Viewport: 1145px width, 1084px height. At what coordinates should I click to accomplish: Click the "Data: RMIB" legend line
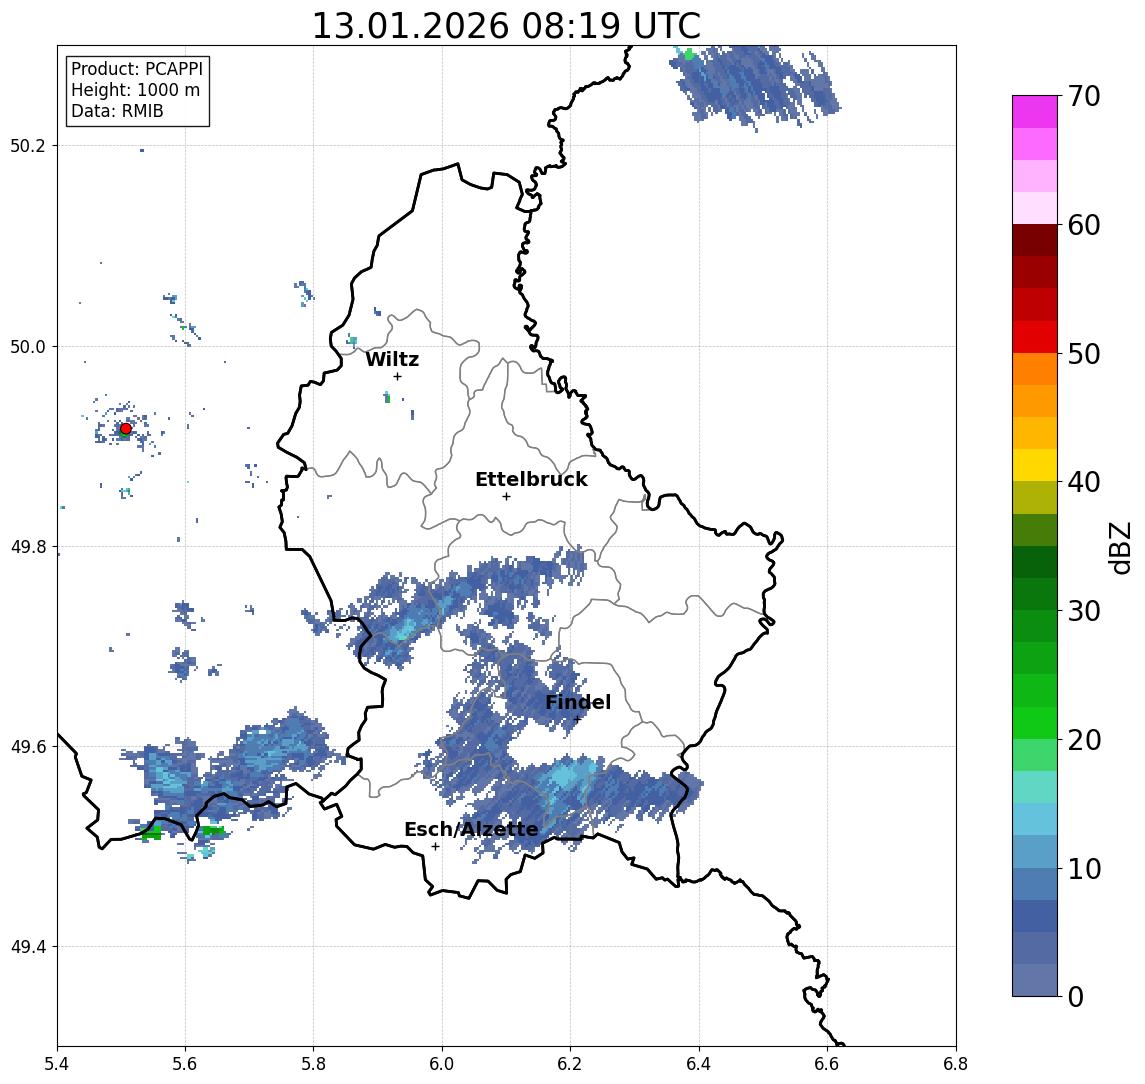coord(117,111)
